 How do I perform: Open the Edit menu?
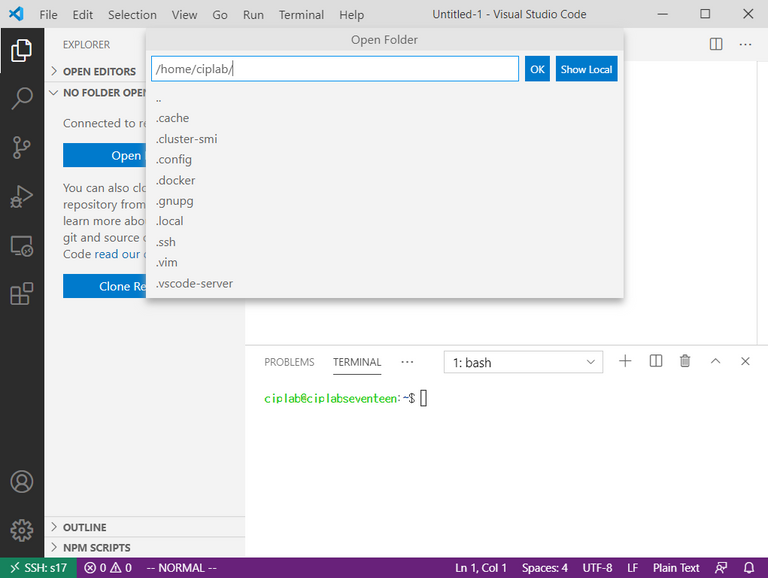click(x=83, y=15)
